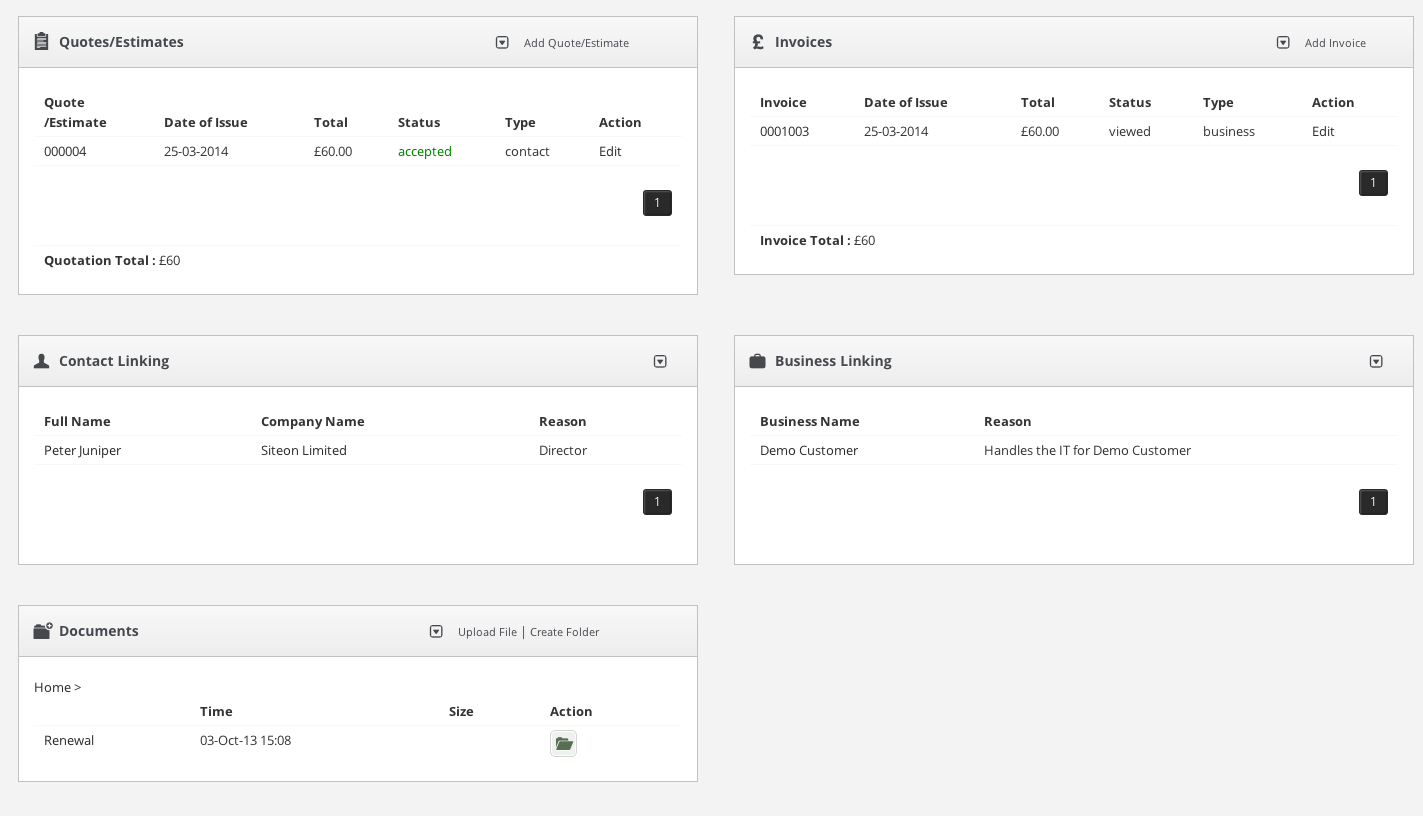Open the Renewal folder via green folder icon
Image resolution: width=1423 pixels, height=816 pixels.
click(563, 743)
